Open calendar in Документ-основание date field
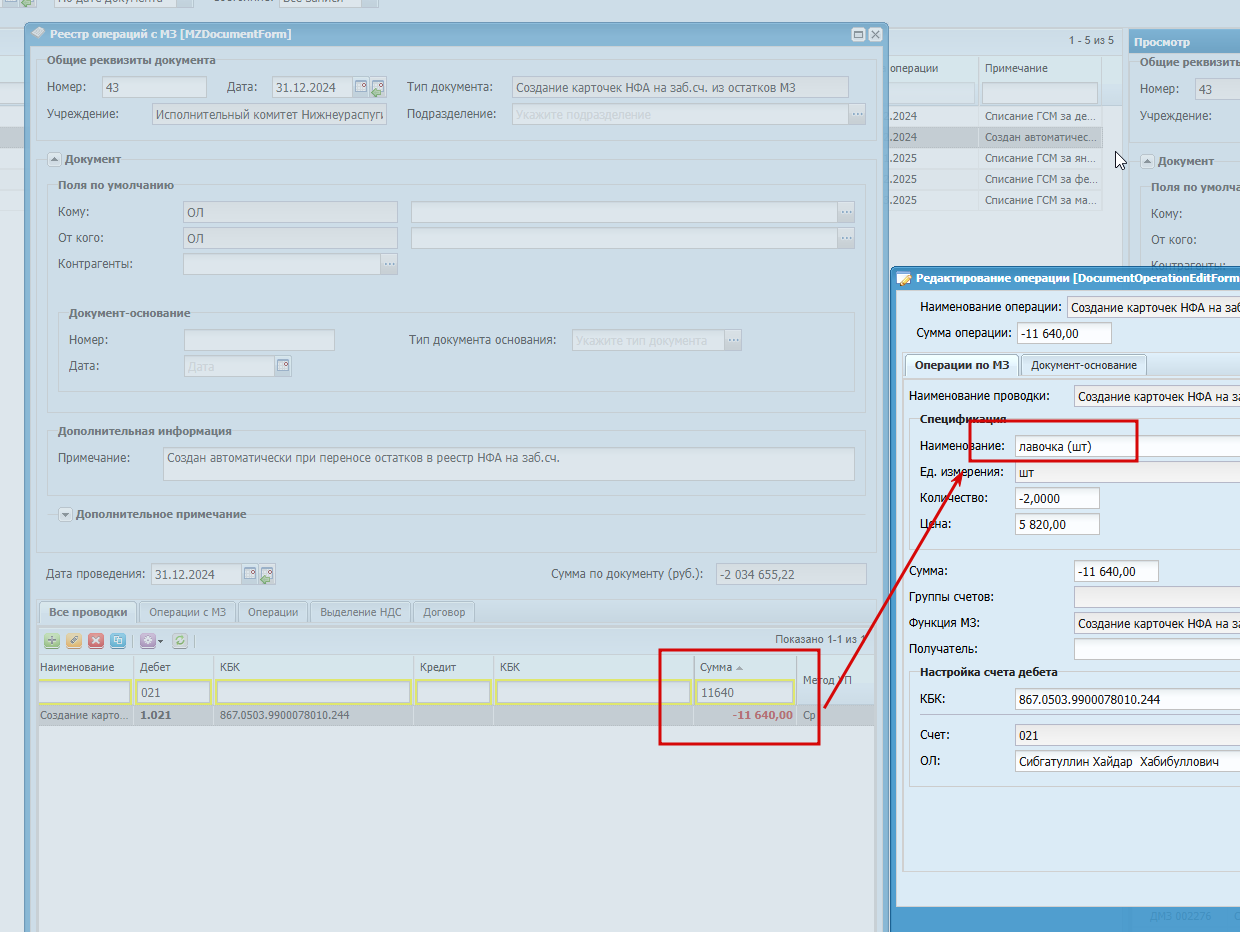Screen dimensions: 1240x932 (x=283, y=366)
